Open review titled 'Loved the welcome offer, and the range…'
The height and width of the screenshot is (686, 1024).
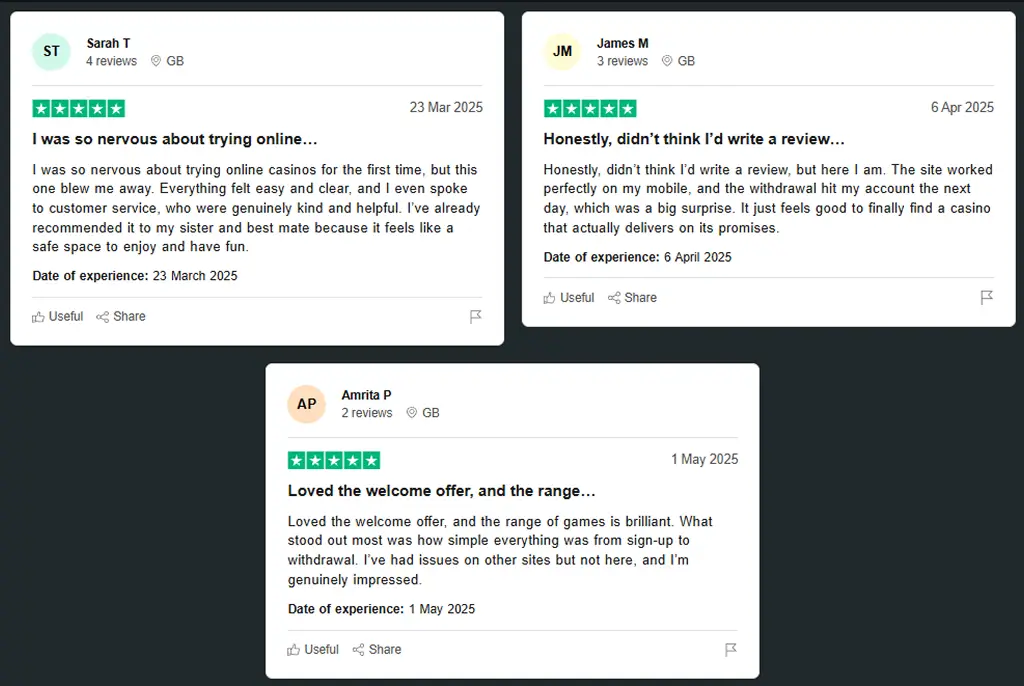tap(441, 491)
